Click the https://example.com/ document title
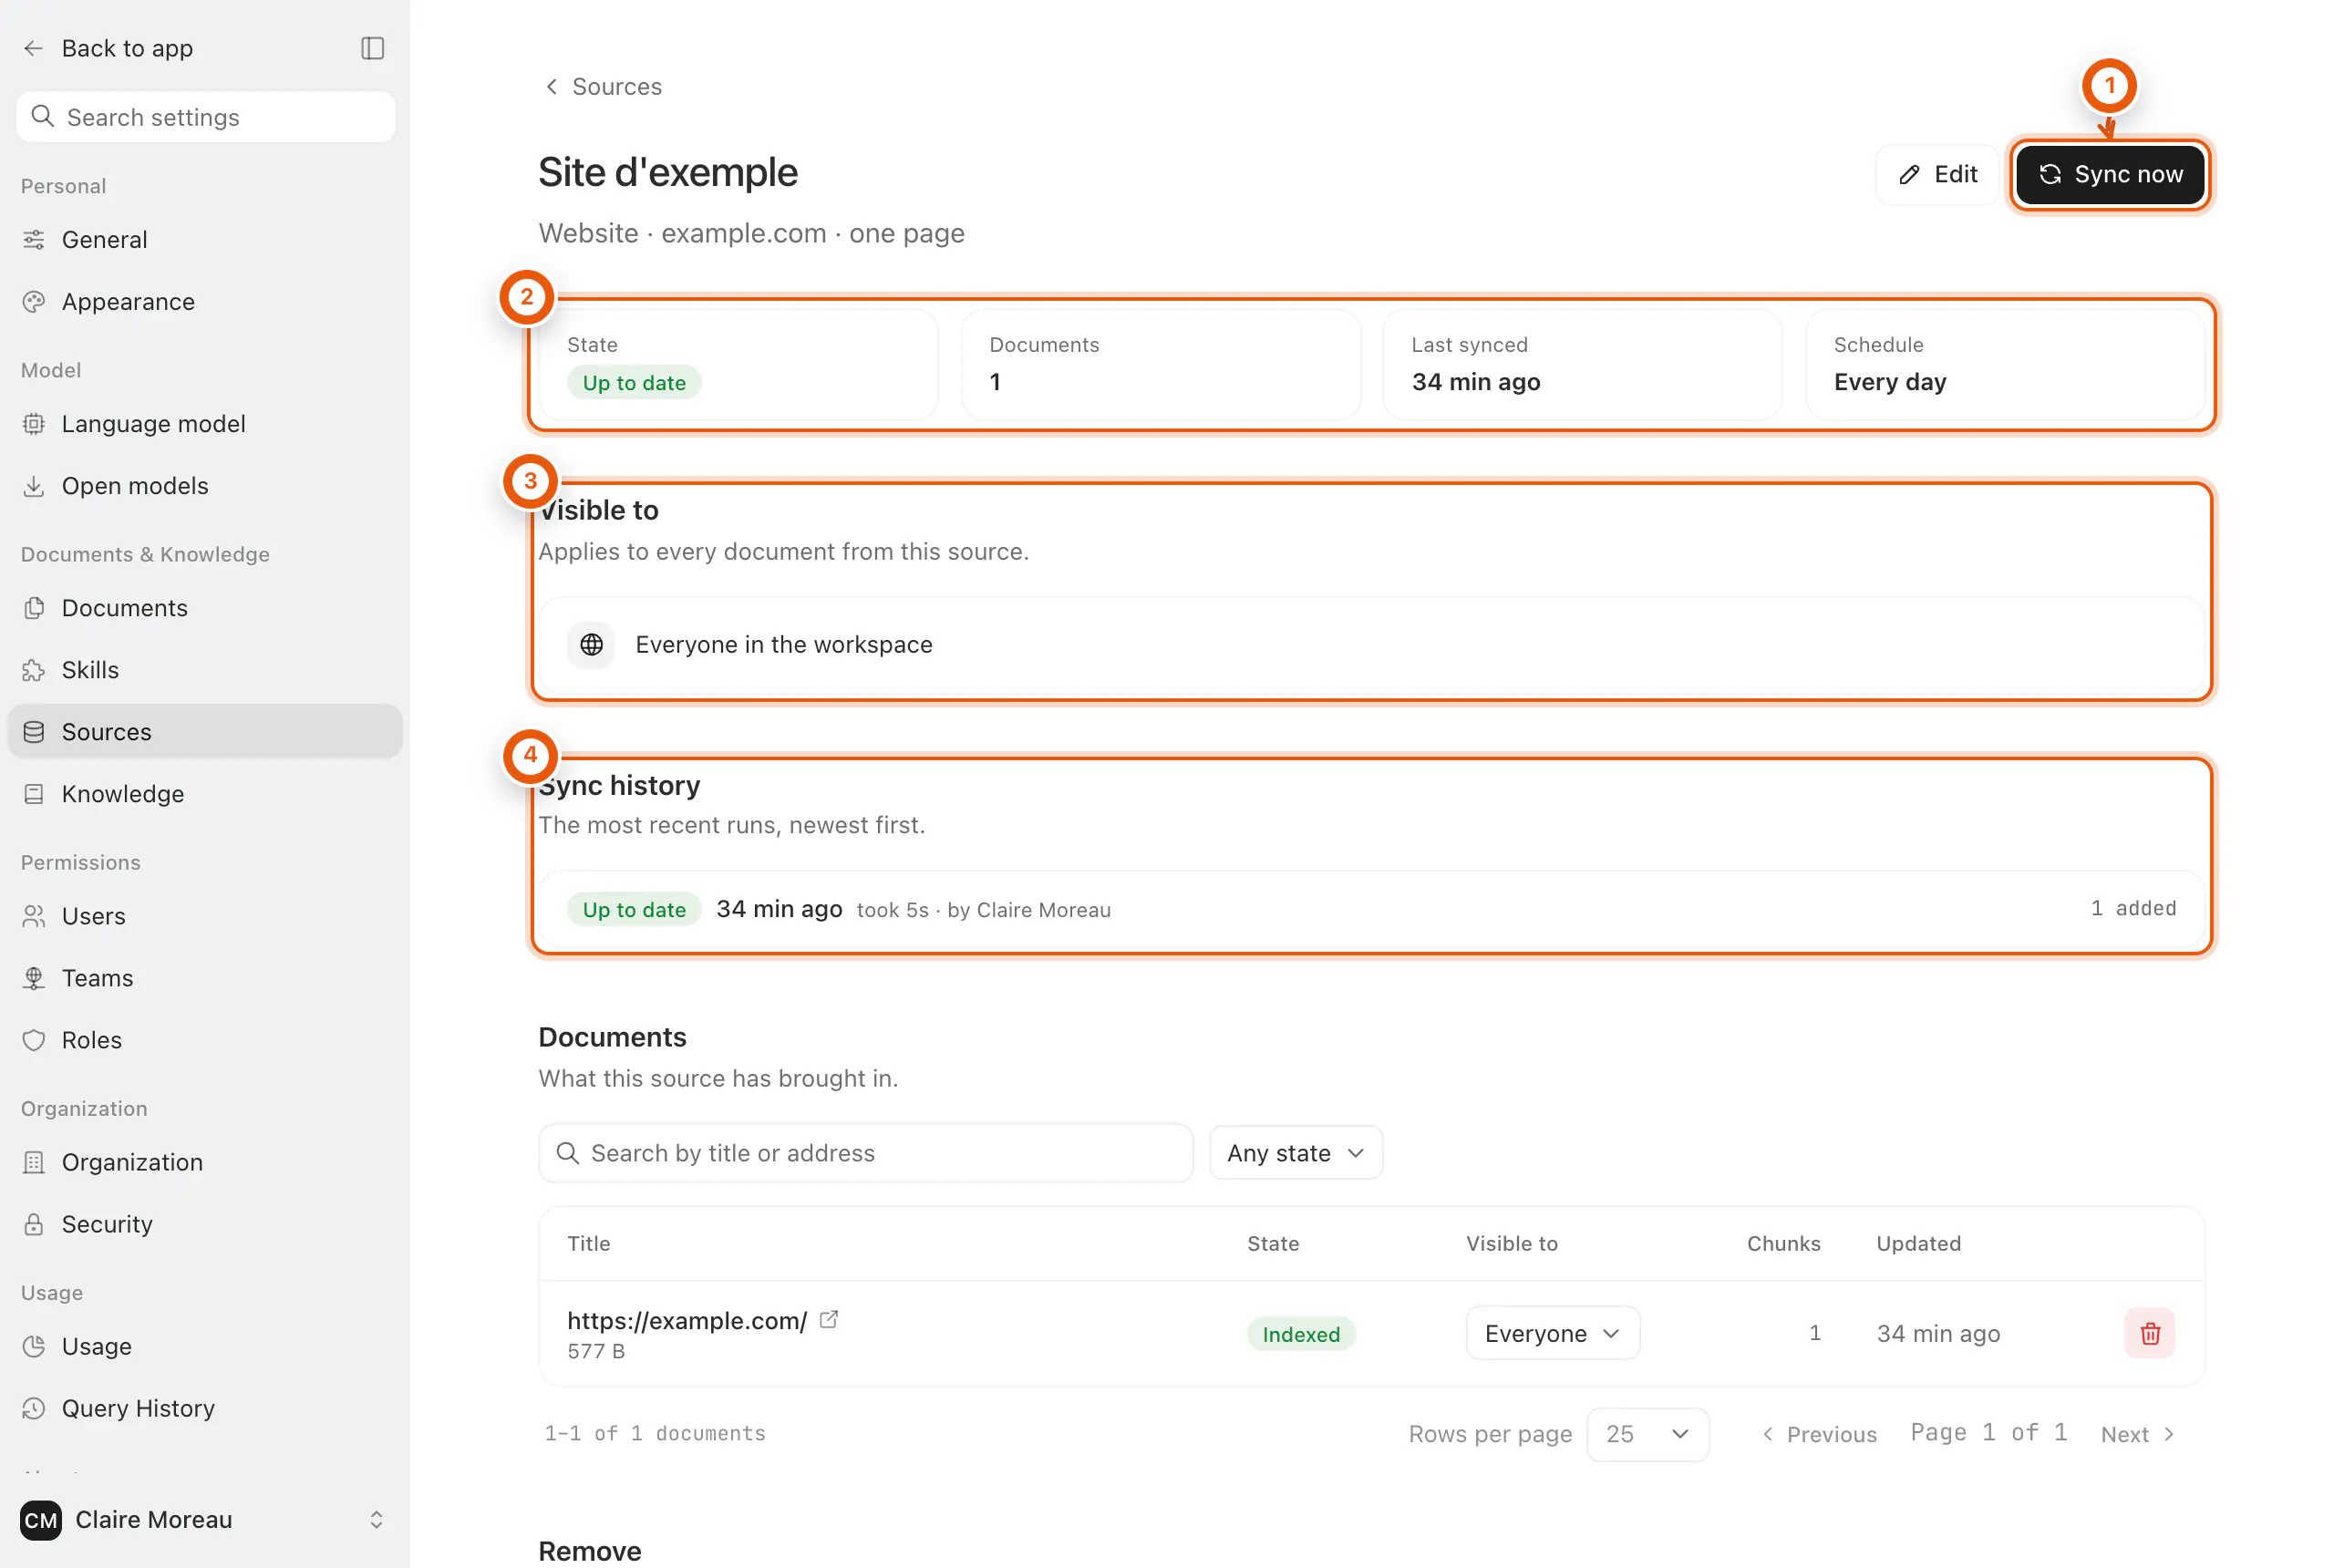 click(x=687, y=1320)
